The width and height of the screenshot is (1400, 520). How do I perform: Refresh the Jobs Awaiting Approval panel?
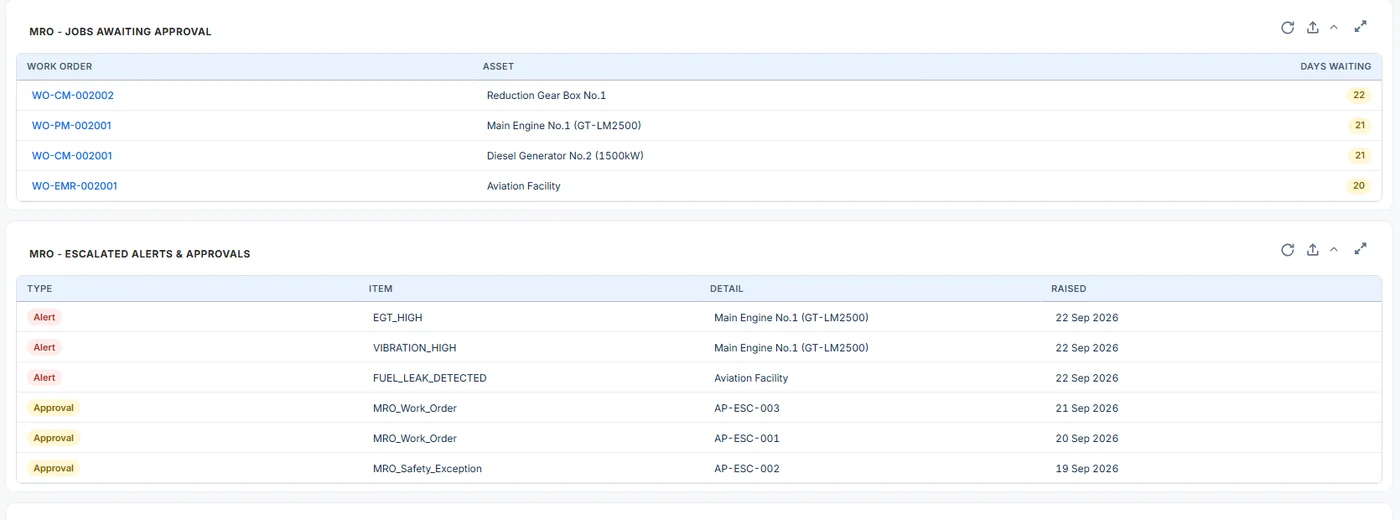(x=1288, y=28)
